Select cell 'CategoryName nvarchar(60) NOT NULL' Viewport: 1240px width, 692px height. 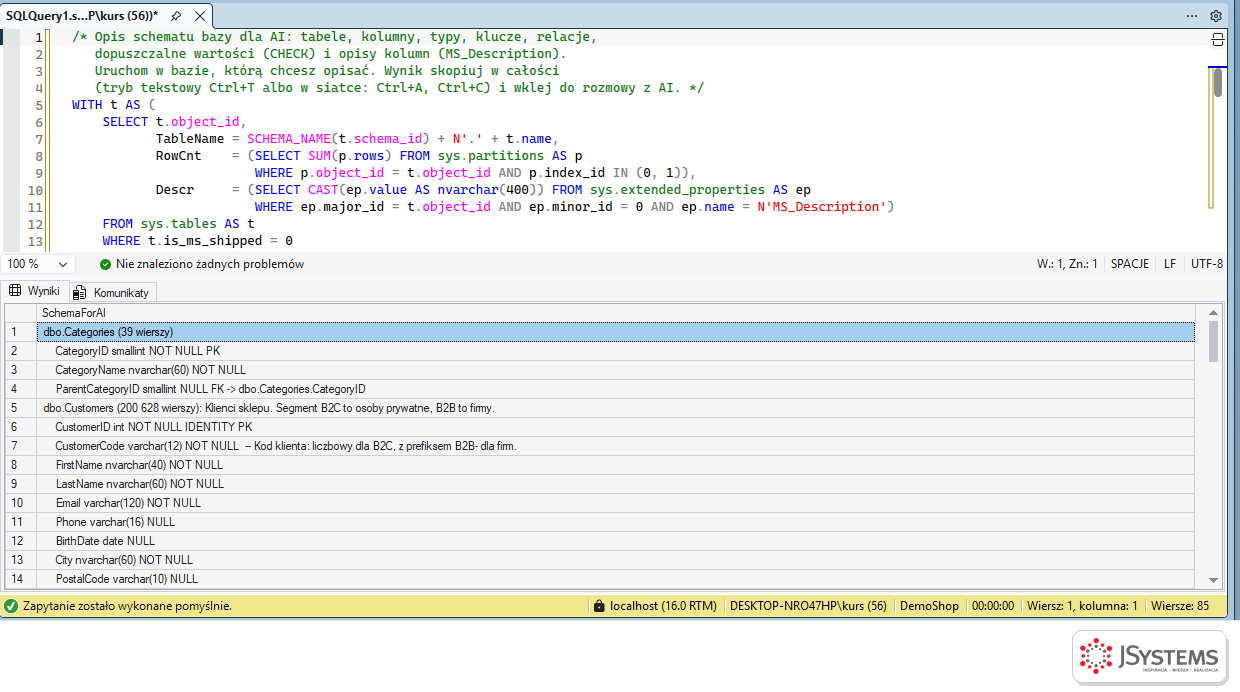coord(616,370)
